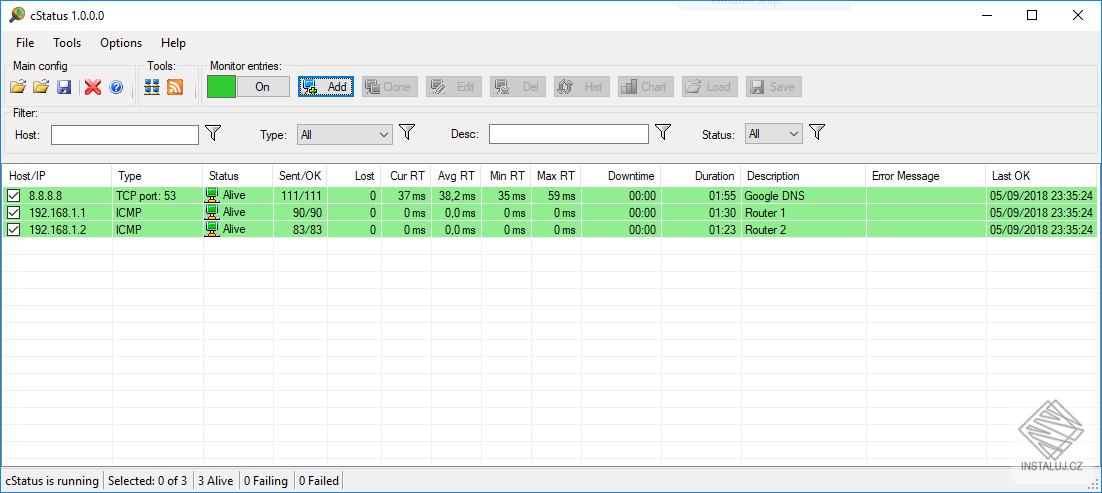Sort by the Duration column header
This screenshot has width=1102, height=493.
pyautogui.click(x=701, y=176)
